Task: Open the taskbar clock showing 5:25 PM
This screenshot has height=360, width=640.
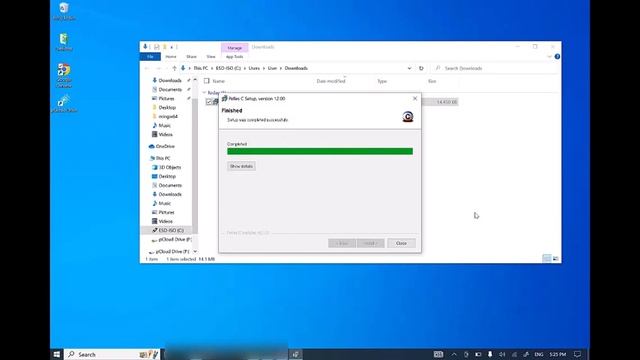Action: coord(558,354)
